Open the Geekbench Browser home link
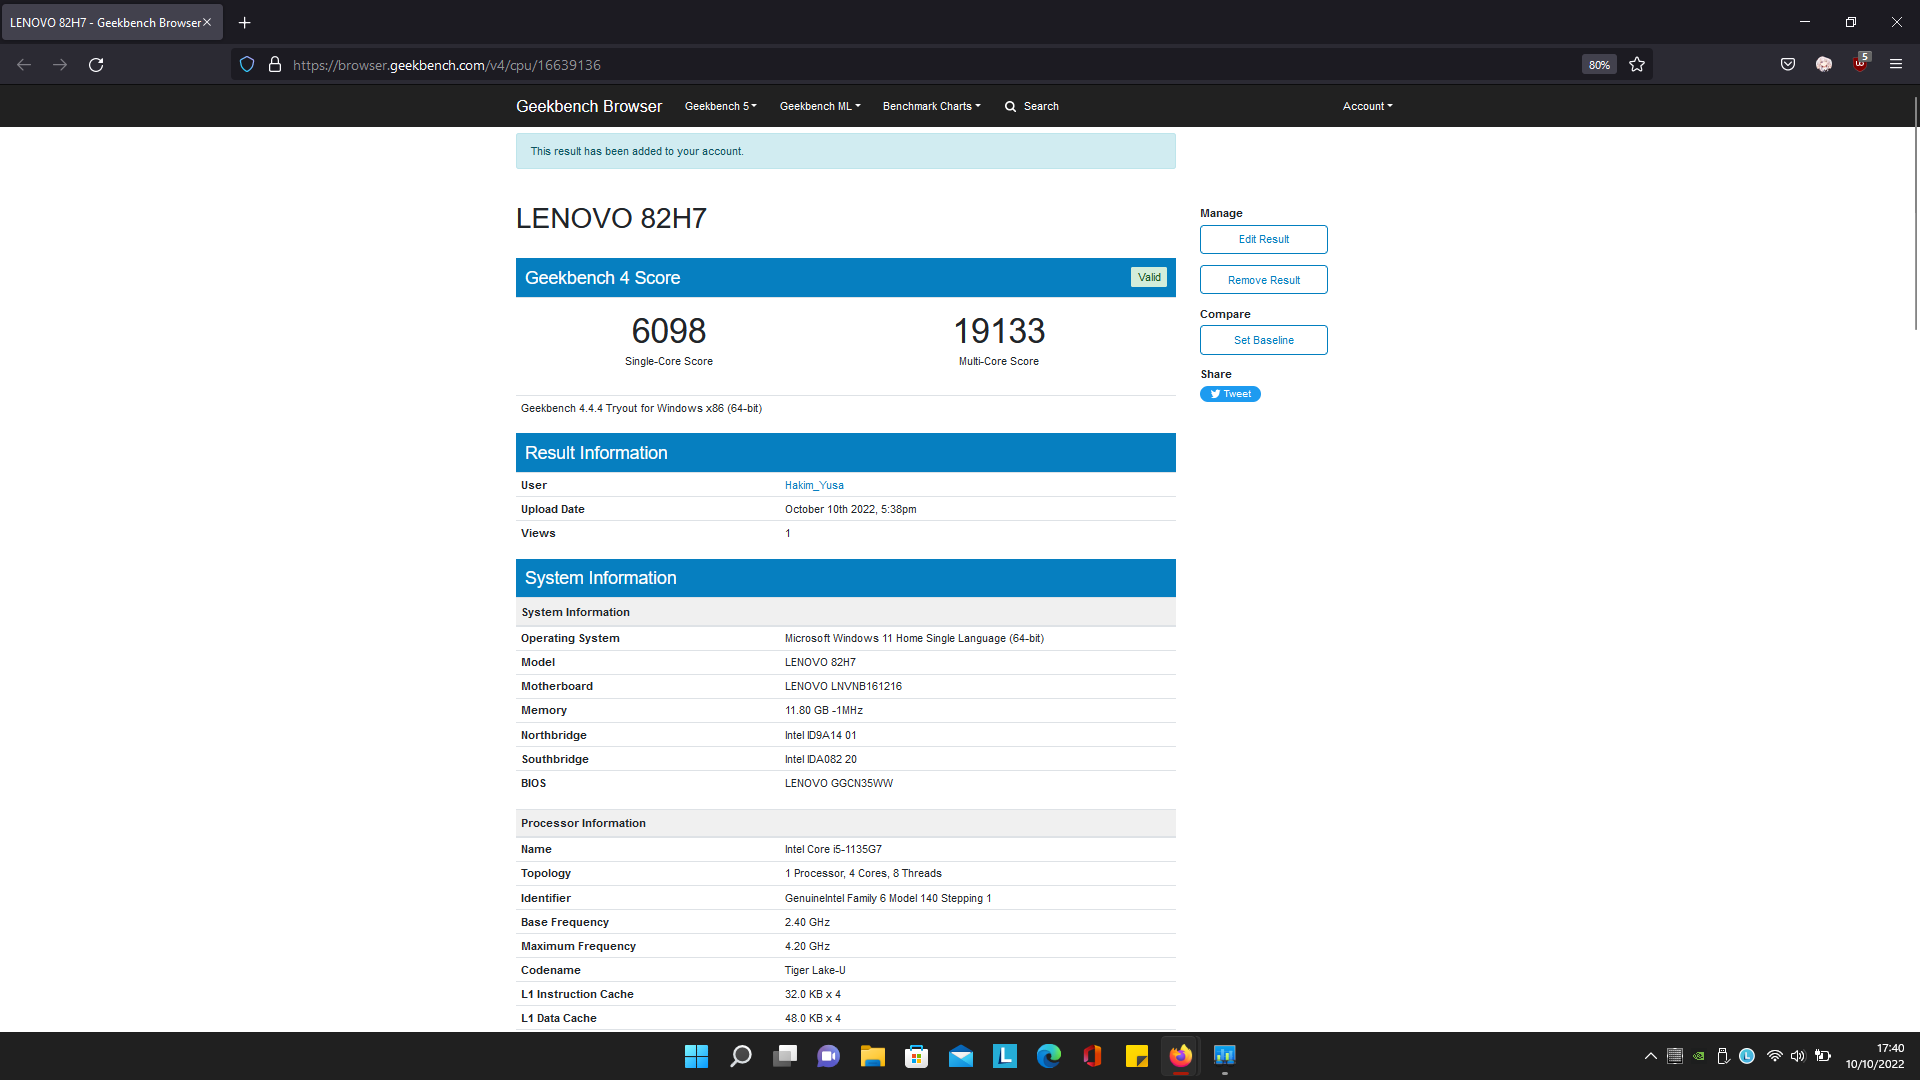Screen dimensions: 1920x1080 589,106
